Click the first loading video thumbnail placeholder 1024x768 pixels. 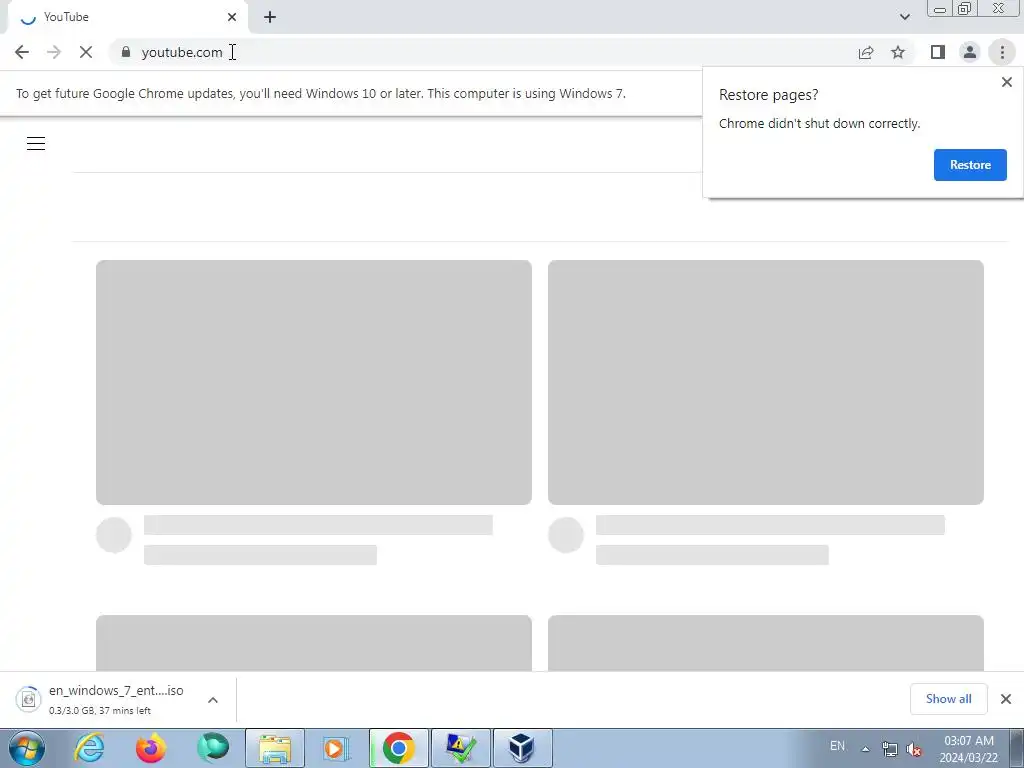[x=313, y=382]
